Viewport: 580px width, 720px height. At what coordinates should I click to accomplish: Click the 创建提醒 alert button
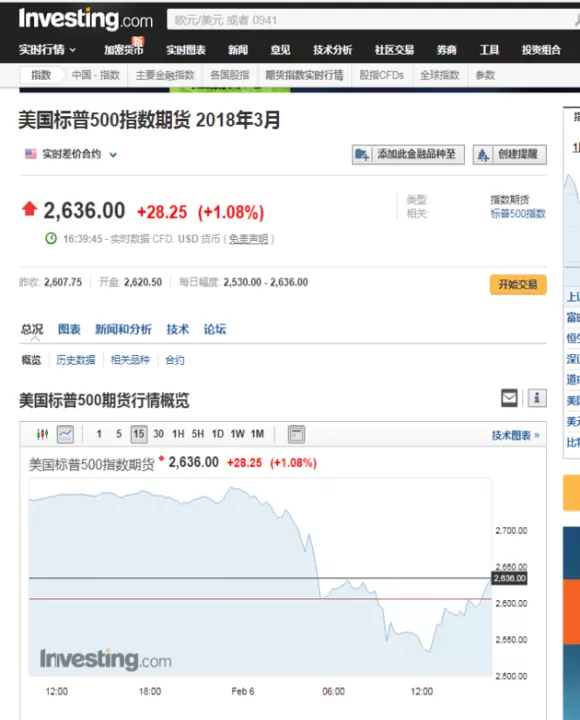(x=510, y=154)
